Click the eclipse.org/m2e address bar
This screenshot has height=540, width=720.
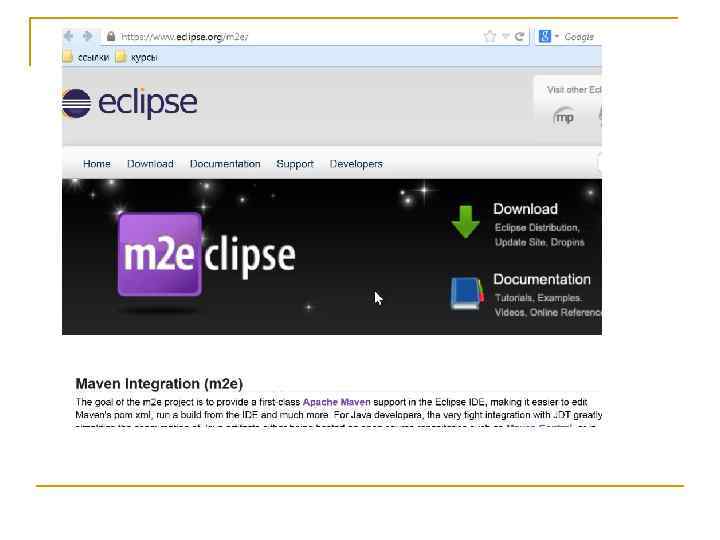pos(294,36)
